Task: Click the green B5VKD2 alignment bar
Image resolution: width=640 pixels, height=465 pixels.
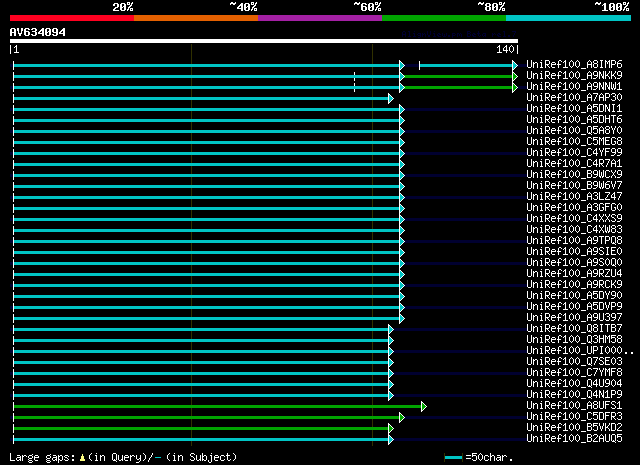Action: coord(201,429)
